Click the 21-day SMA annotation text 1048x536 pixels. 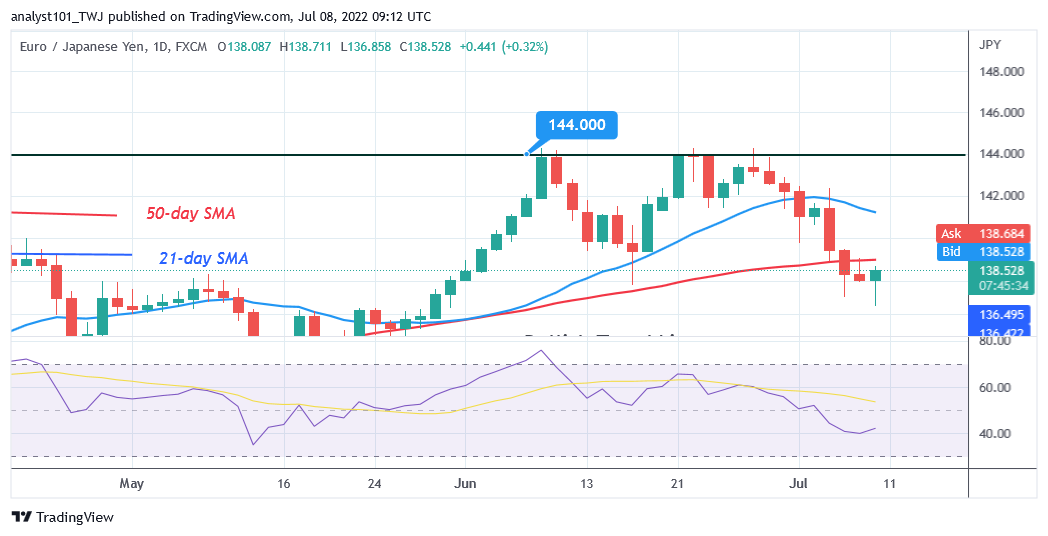point(203,258)
